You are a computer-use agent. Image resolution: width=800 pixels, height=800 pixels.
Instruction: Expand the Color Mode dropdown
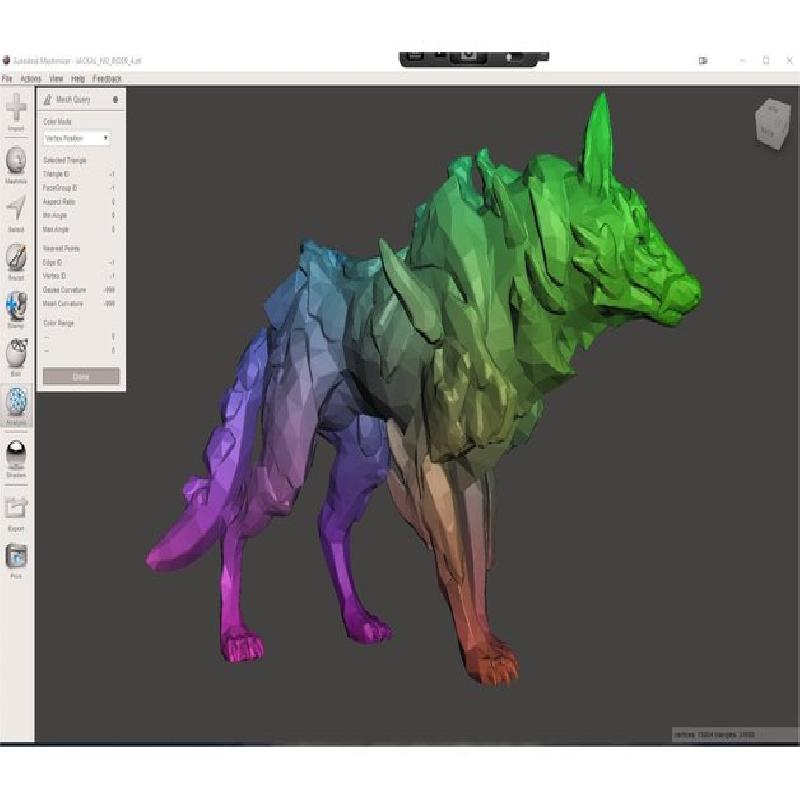(x=76, y=138)
